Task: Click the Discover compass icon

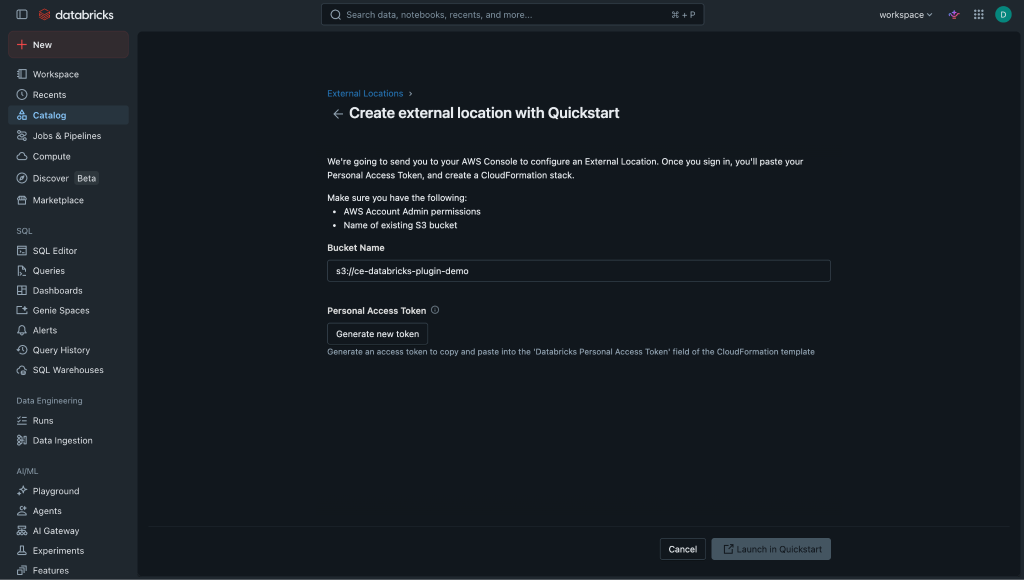Action: pyautogui.click(x=22, y=178)
